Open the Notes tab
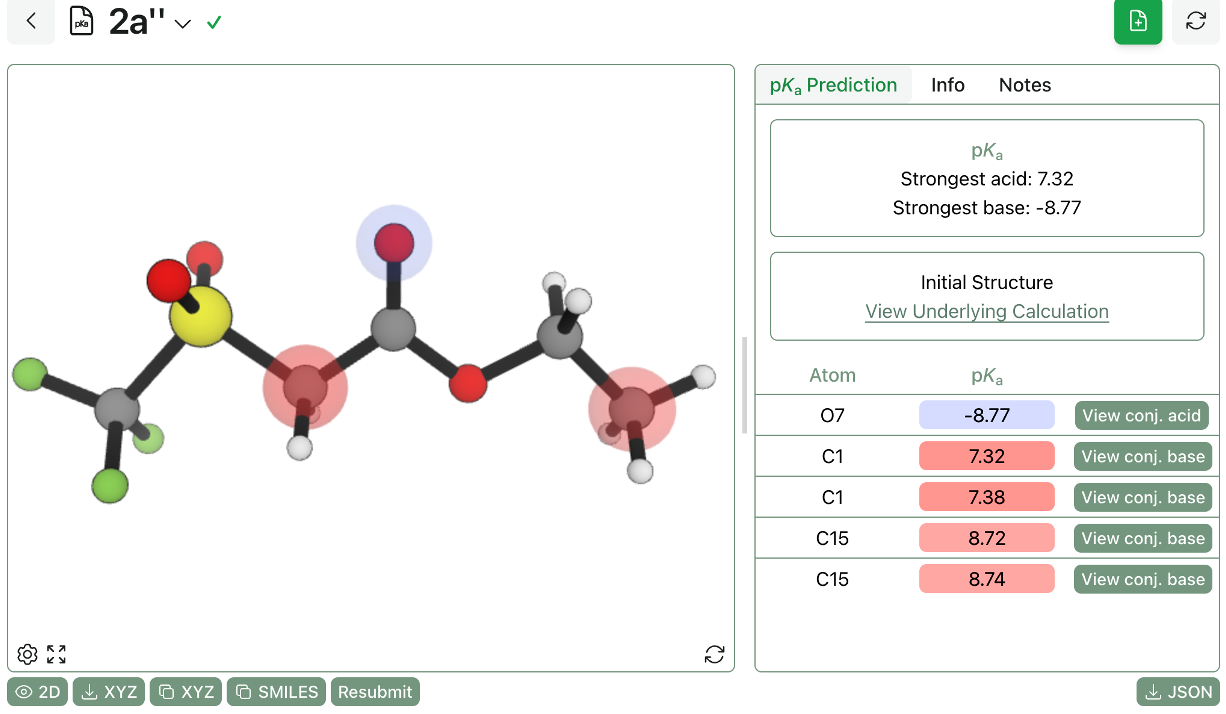The height and width of the screenshot is (714, 1226). click(x=1024, y=85)
